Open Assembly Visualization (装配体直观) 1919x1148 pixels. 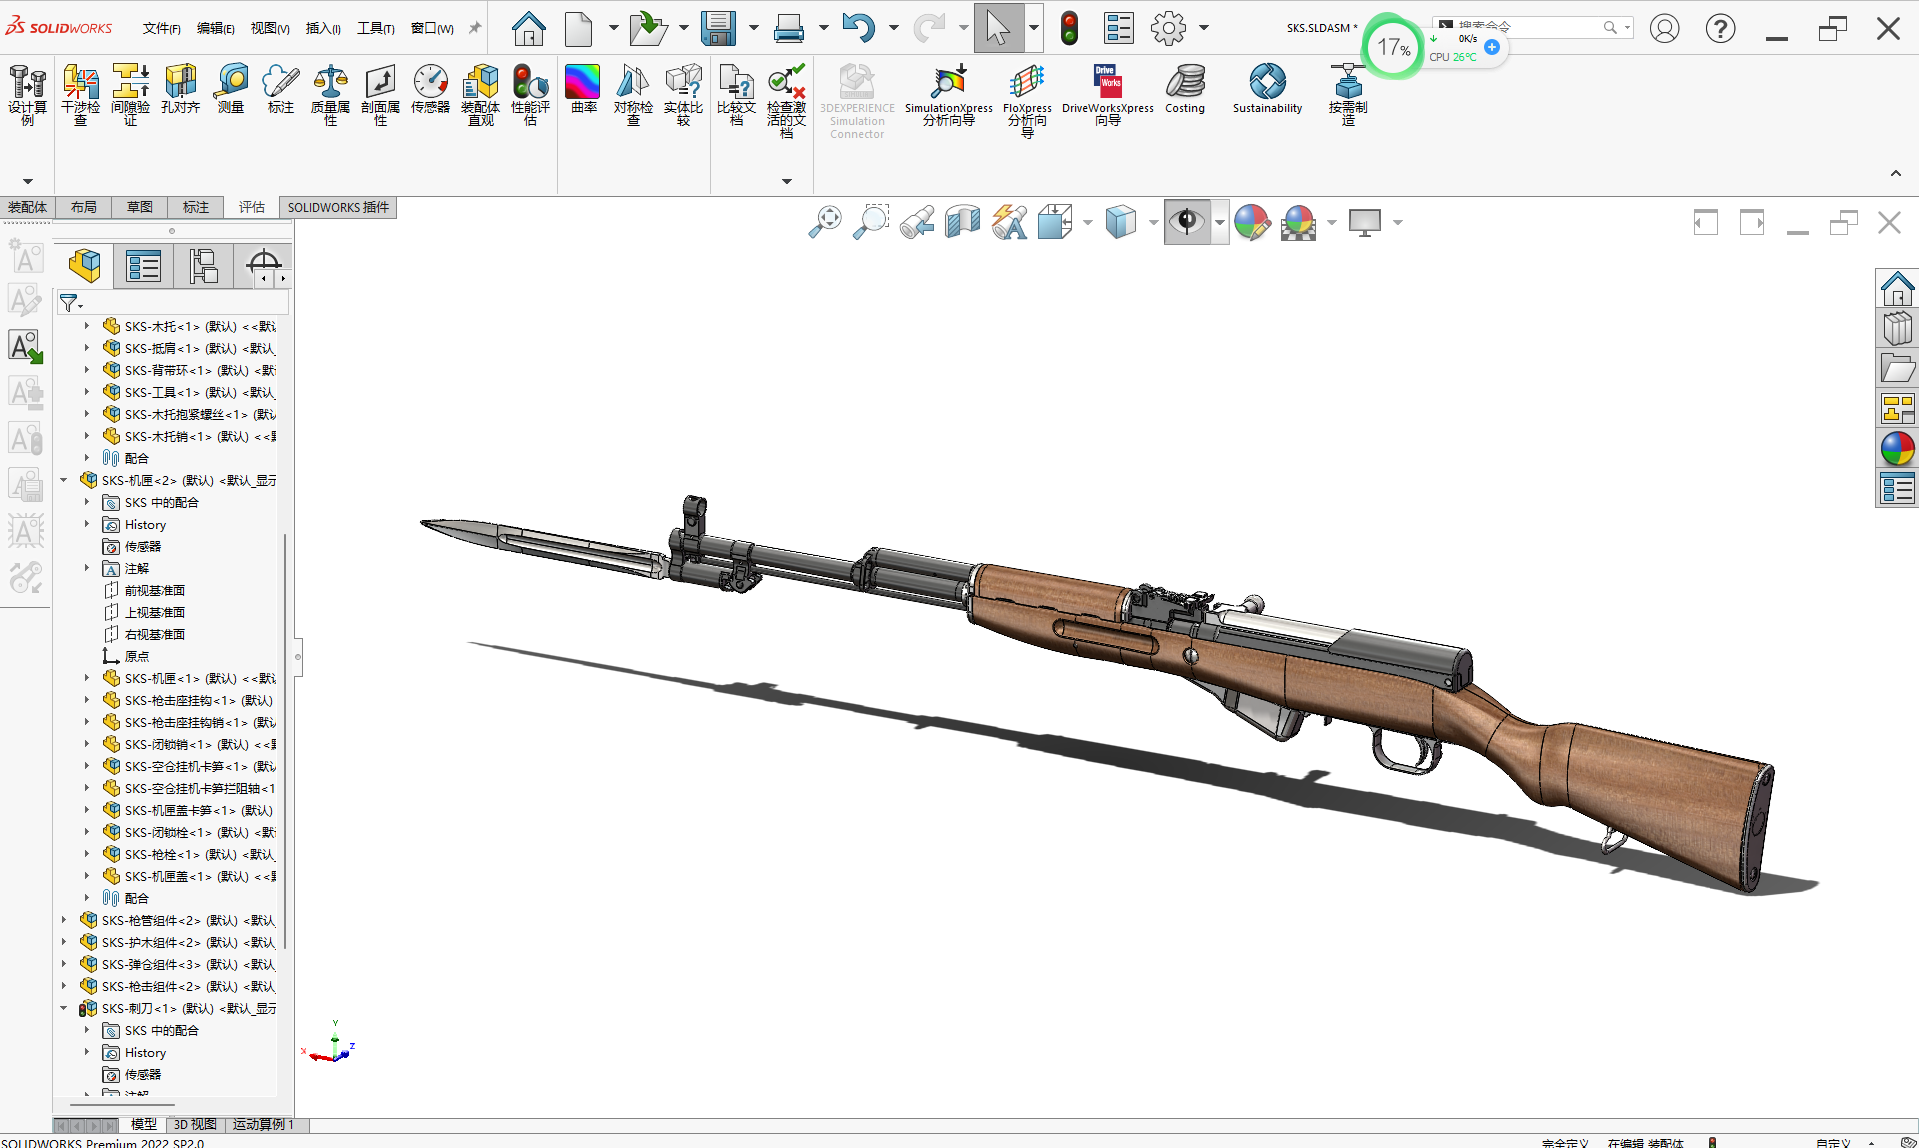[x=480, y=95]
